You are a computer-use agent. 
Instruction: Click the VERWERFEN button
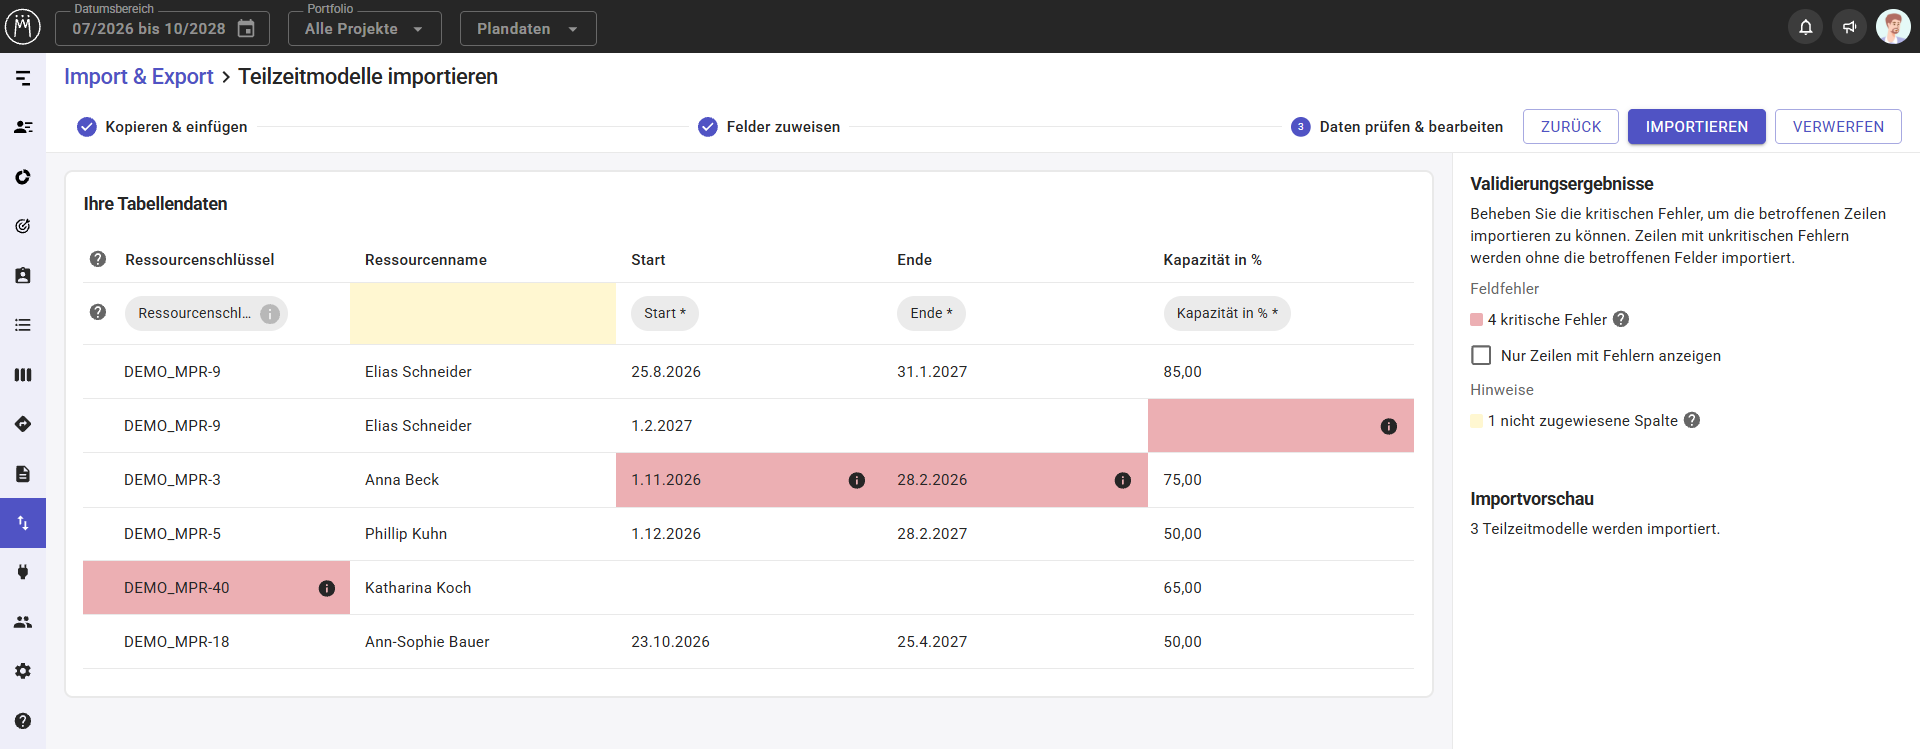tap(1838, 127)
